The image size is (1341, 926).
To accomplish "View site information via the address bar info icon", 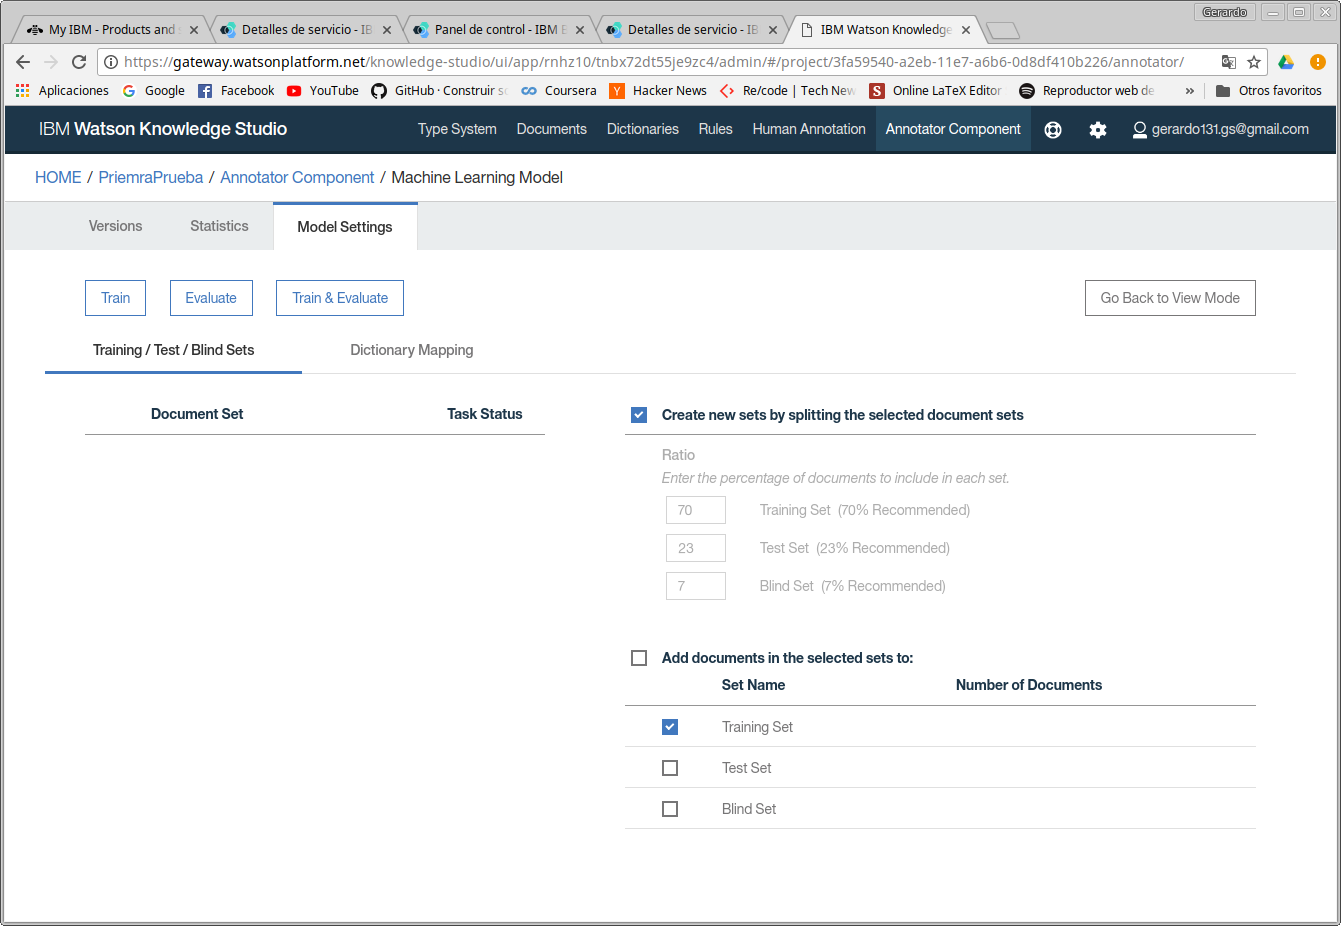I will point(111,62).
